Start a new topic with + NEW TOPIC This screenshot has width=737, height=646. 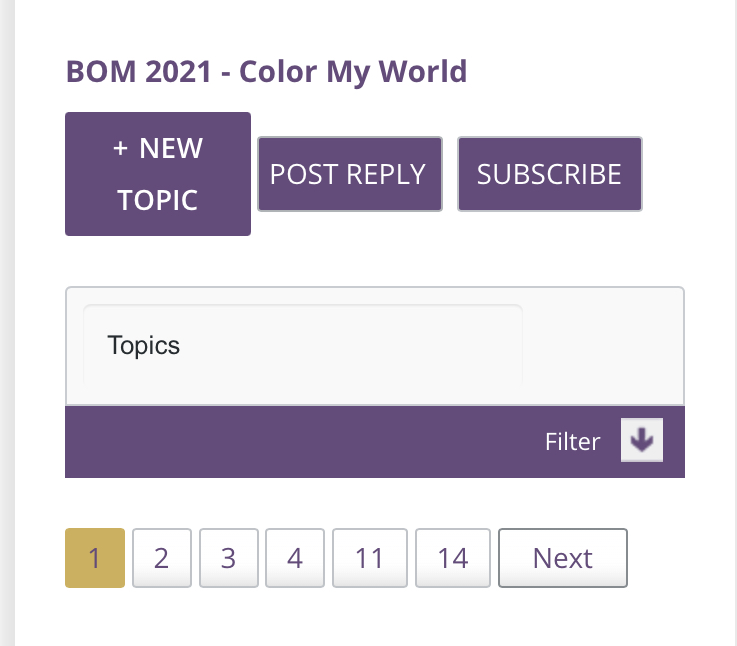click(x=158, y=174)
